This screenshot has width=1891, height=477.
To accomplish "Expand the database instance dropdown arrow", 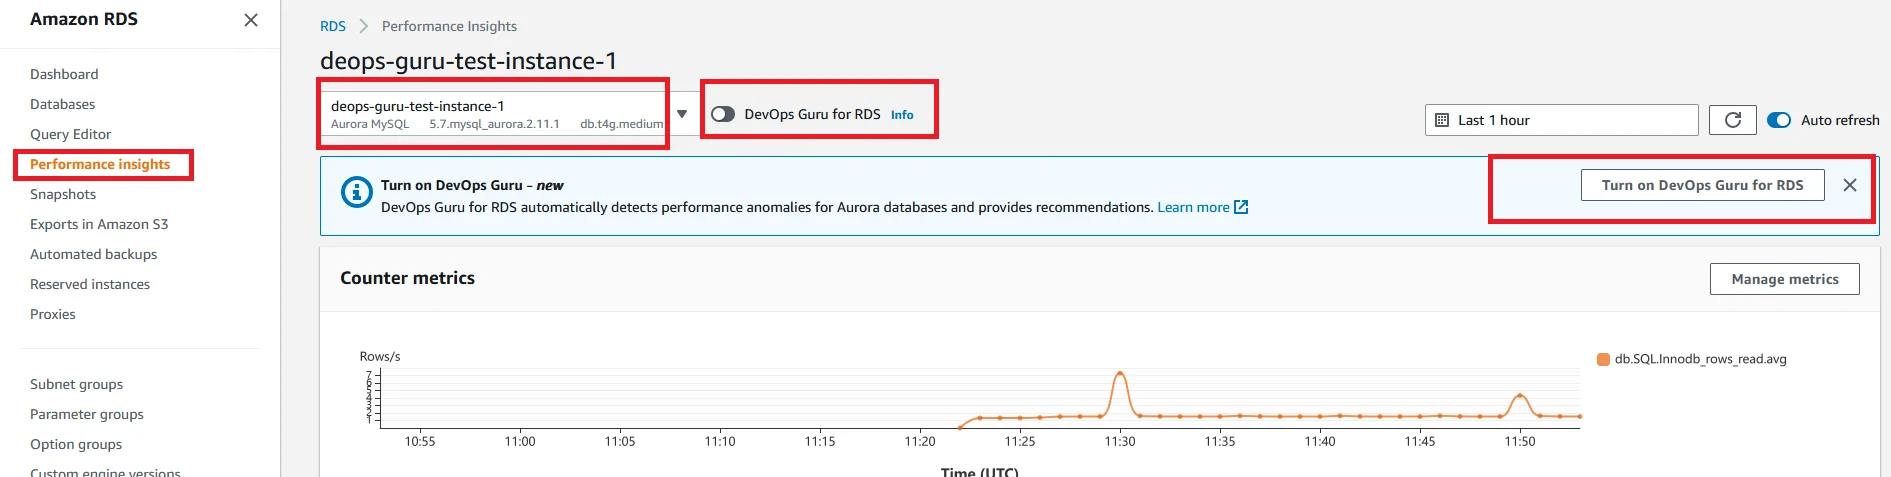I will [682, 114].
